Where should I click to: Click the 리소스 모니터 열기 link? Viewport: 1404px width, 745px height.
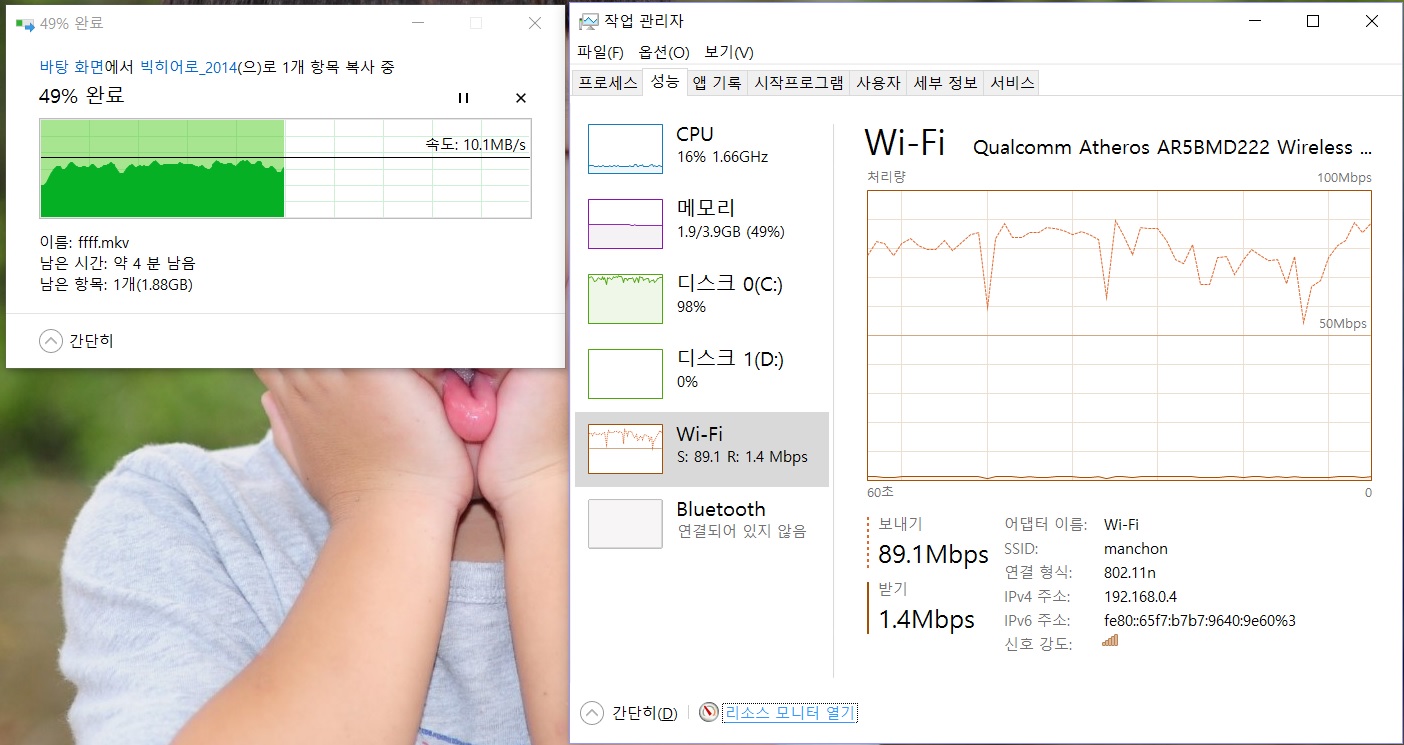[790, 713]
